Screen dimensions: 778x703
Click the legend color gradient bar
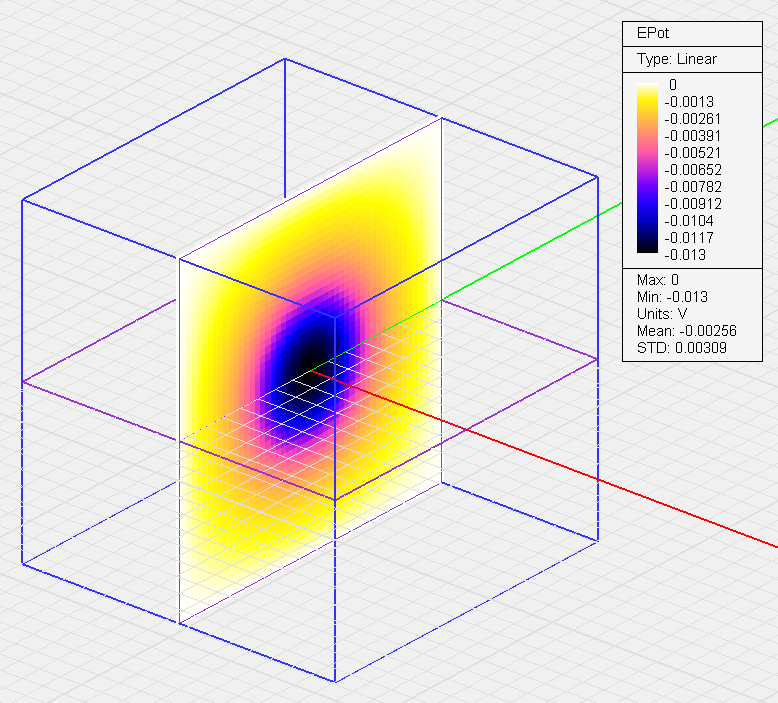point(649,170)
